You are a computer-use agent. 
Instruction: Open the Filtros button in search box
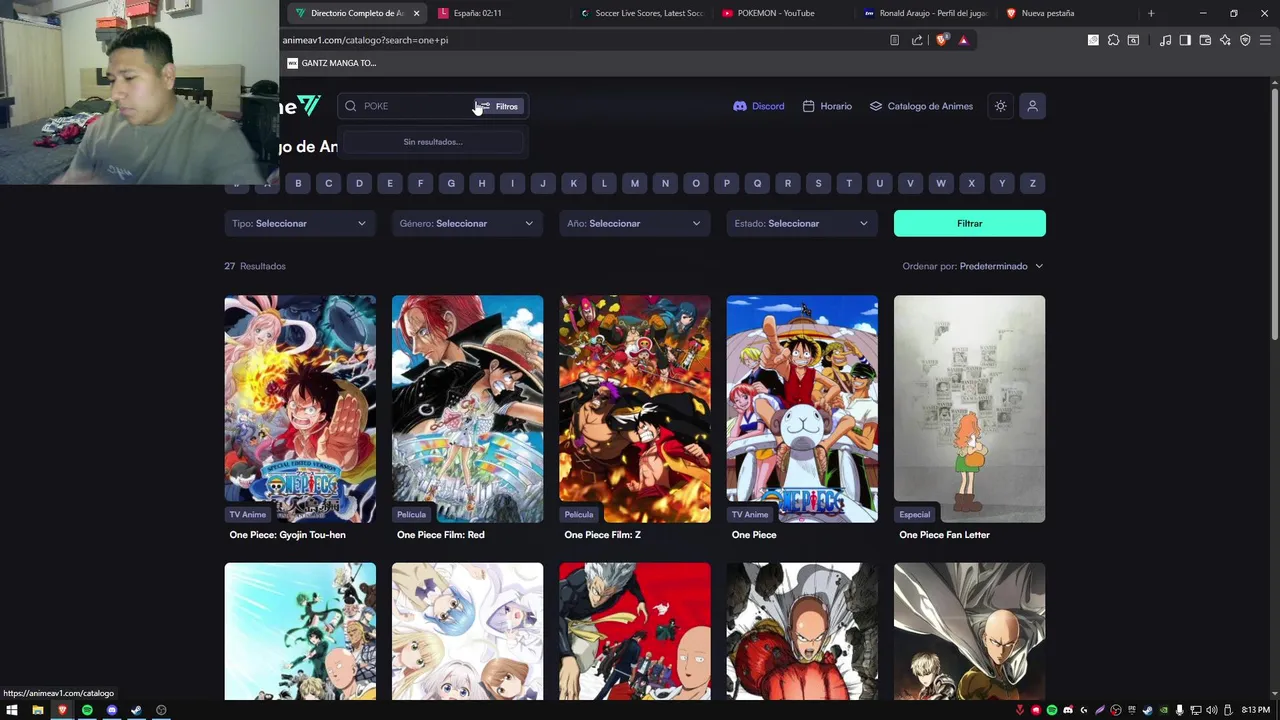coord(498,106)
